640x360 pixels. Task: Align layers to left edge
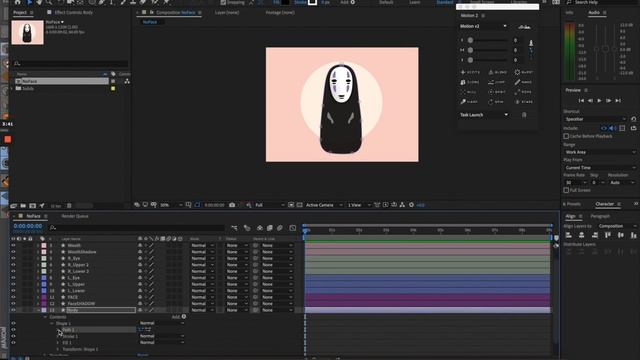(x=569, y=235)
